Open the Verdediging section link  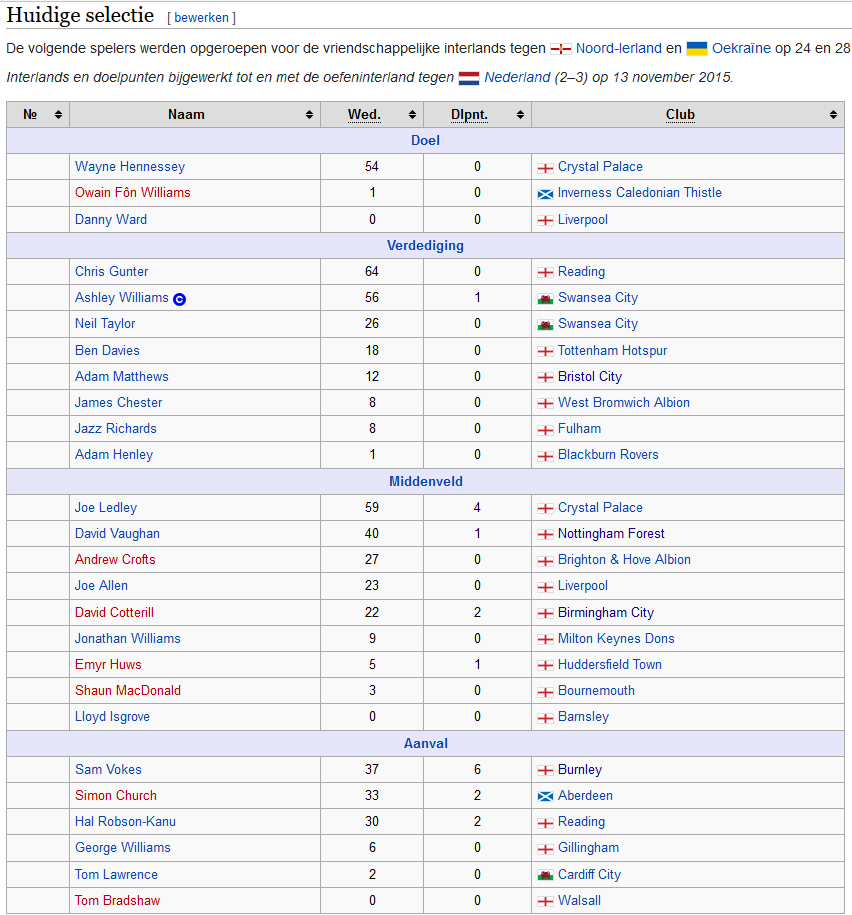(425, 246)
